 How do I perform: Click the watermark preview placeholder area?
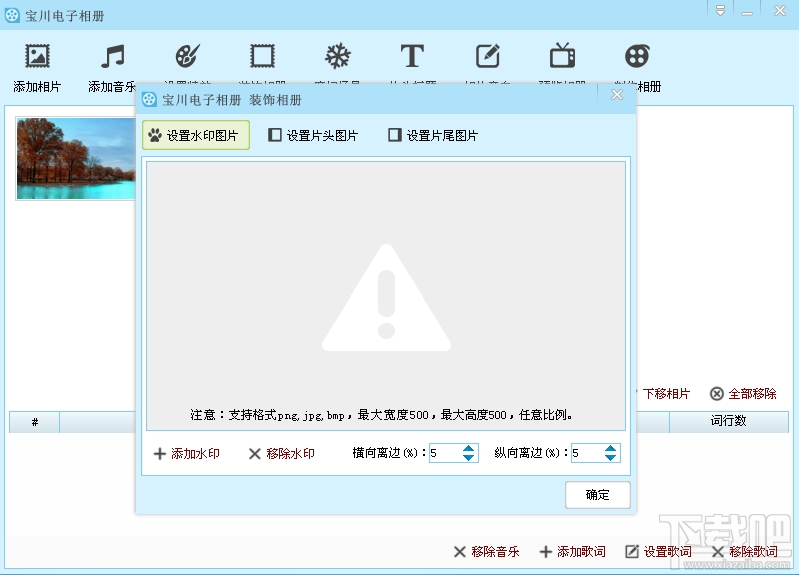point(386,296)
